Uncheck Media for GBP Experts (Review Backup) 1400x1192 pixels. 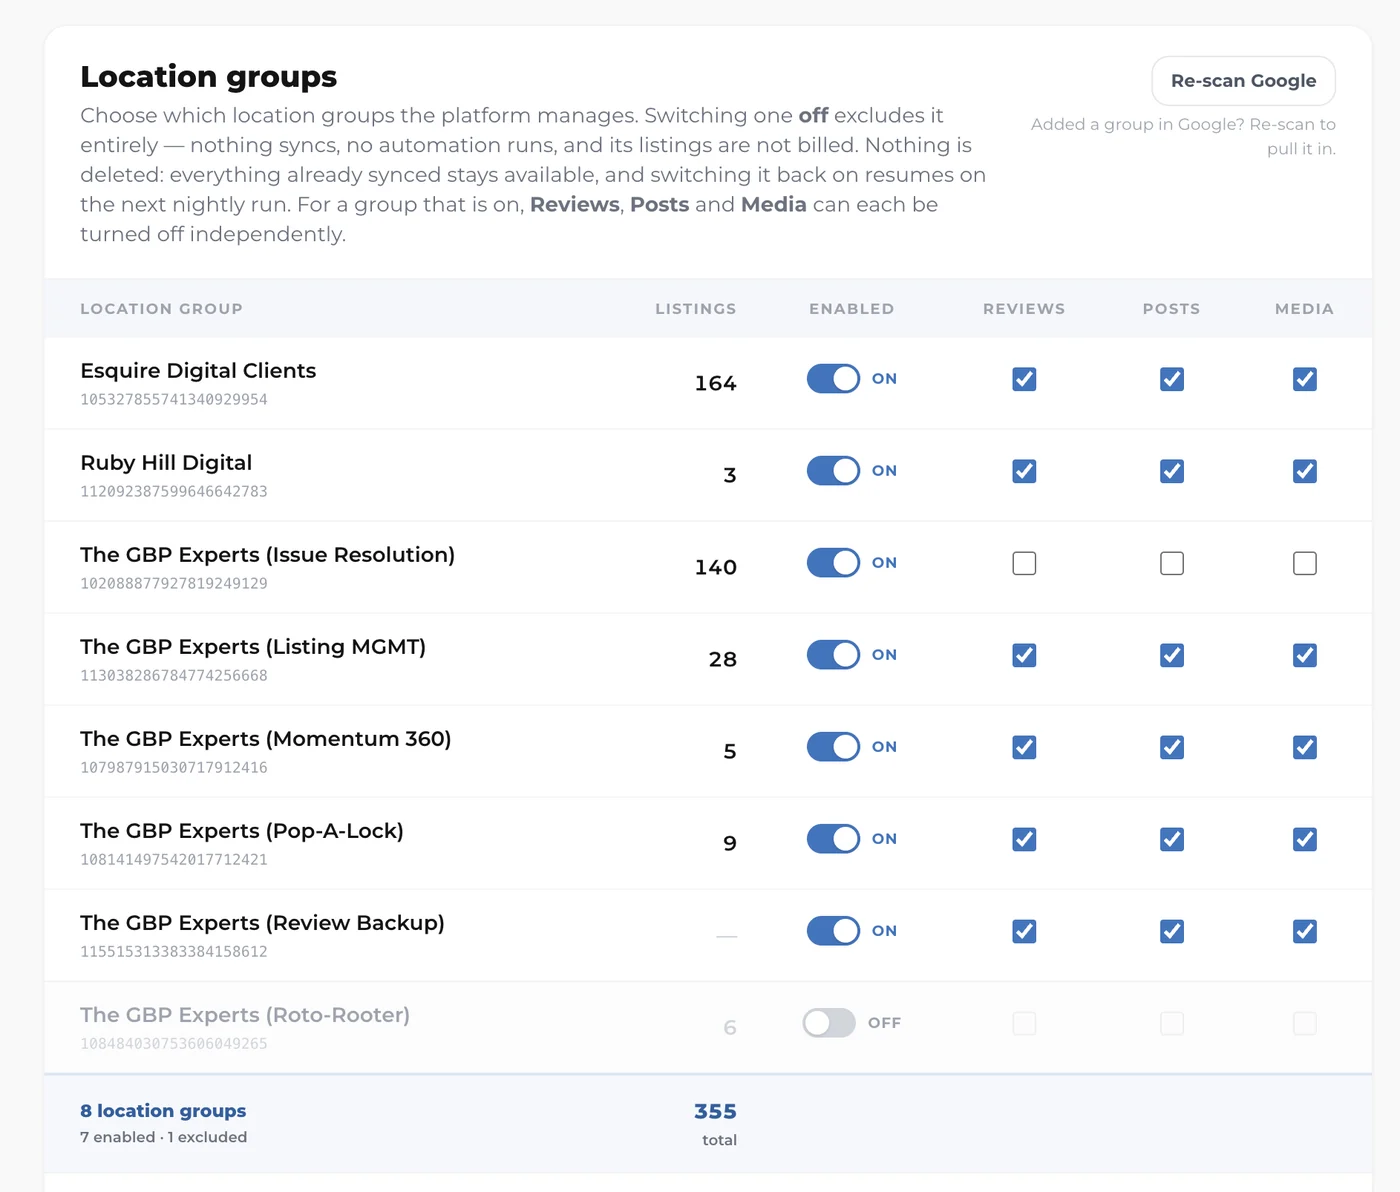1305,931
